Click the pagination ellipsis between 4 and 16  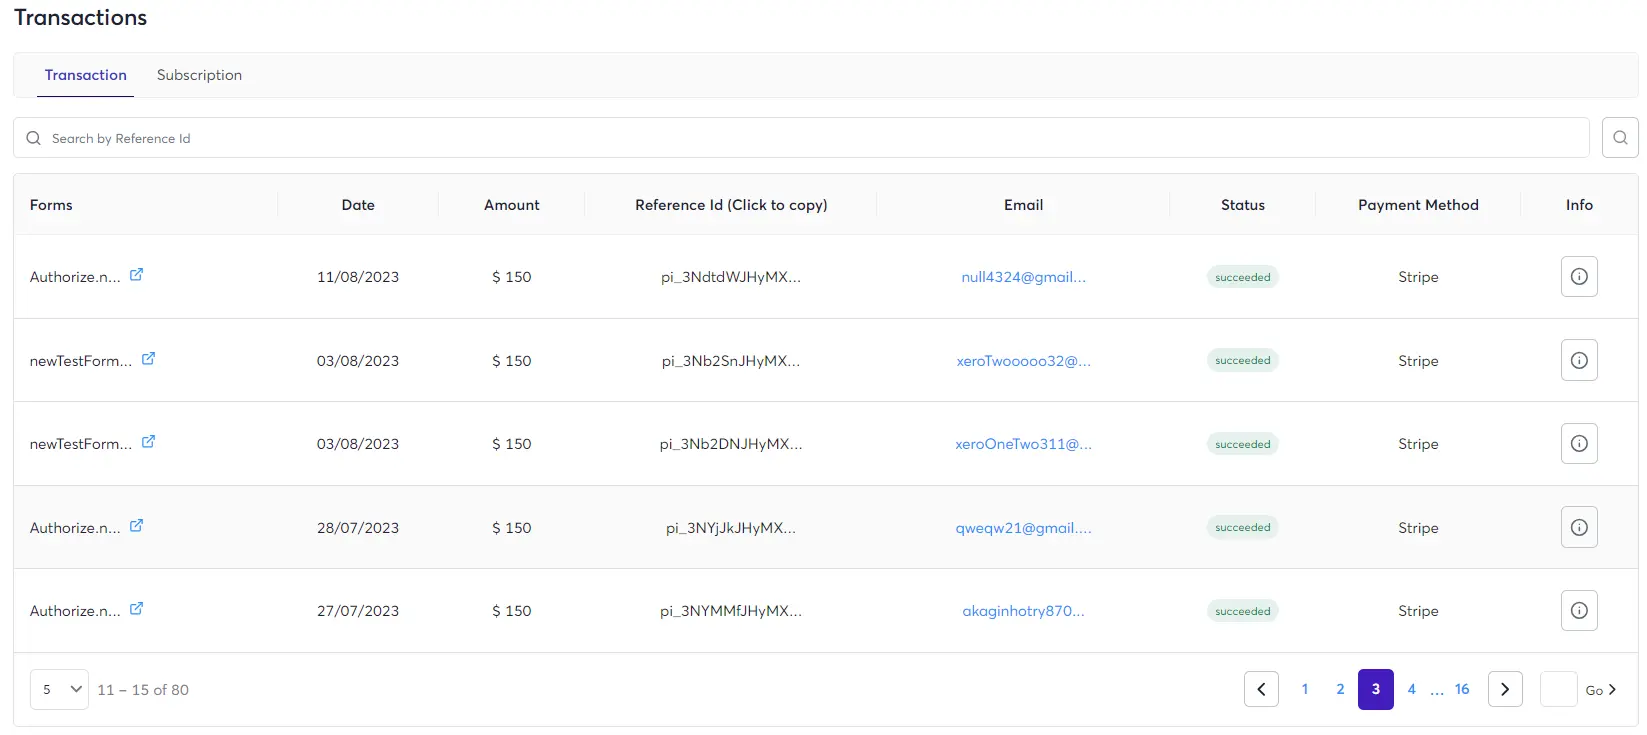coord(1437,691)
